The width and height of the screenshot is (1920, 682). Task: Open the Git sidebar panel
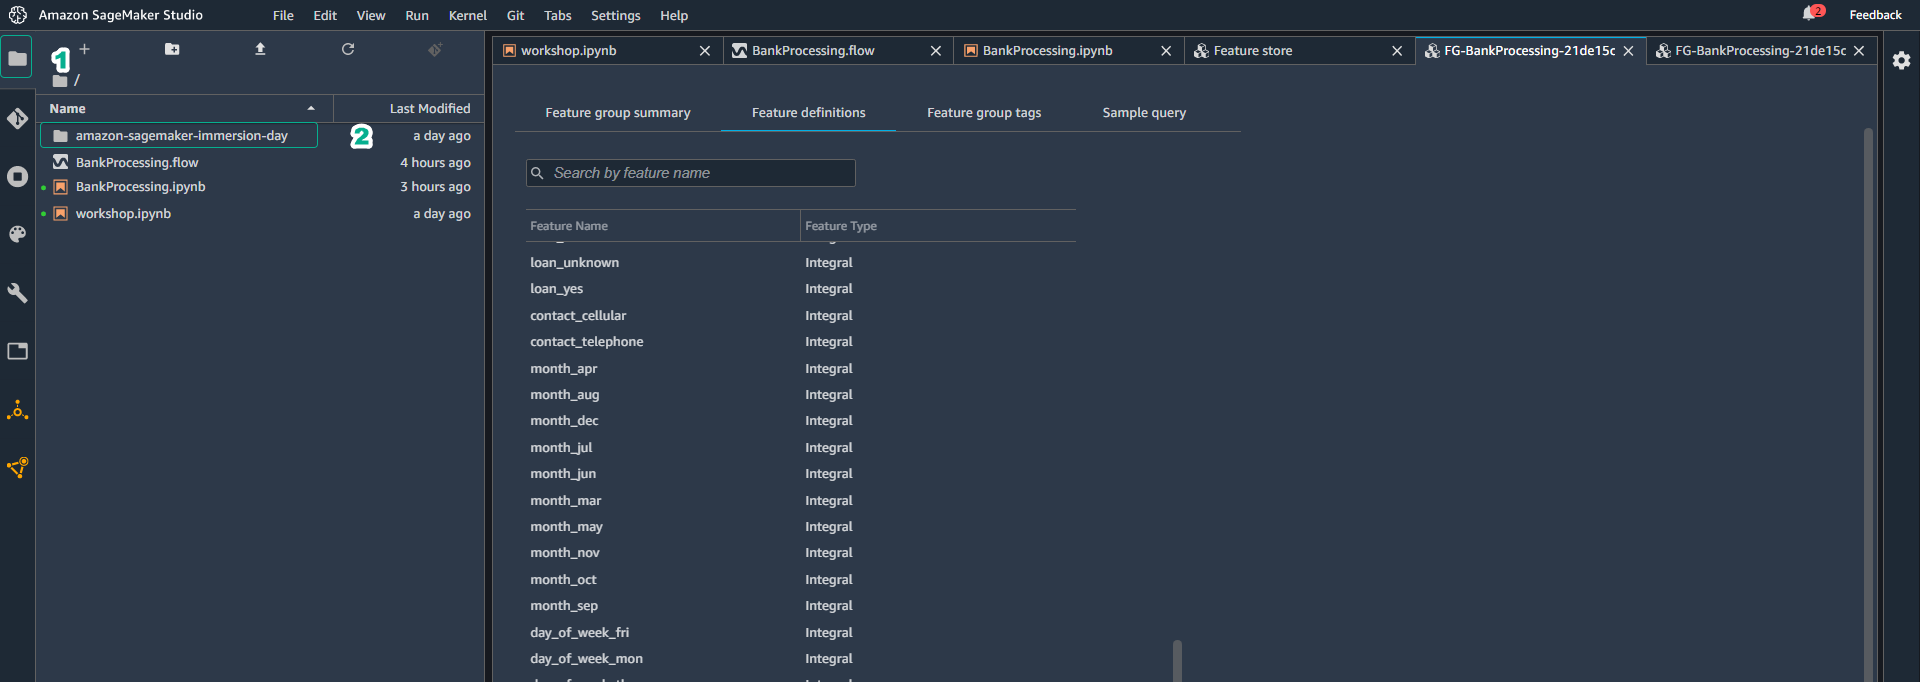(x=17, y=119)
